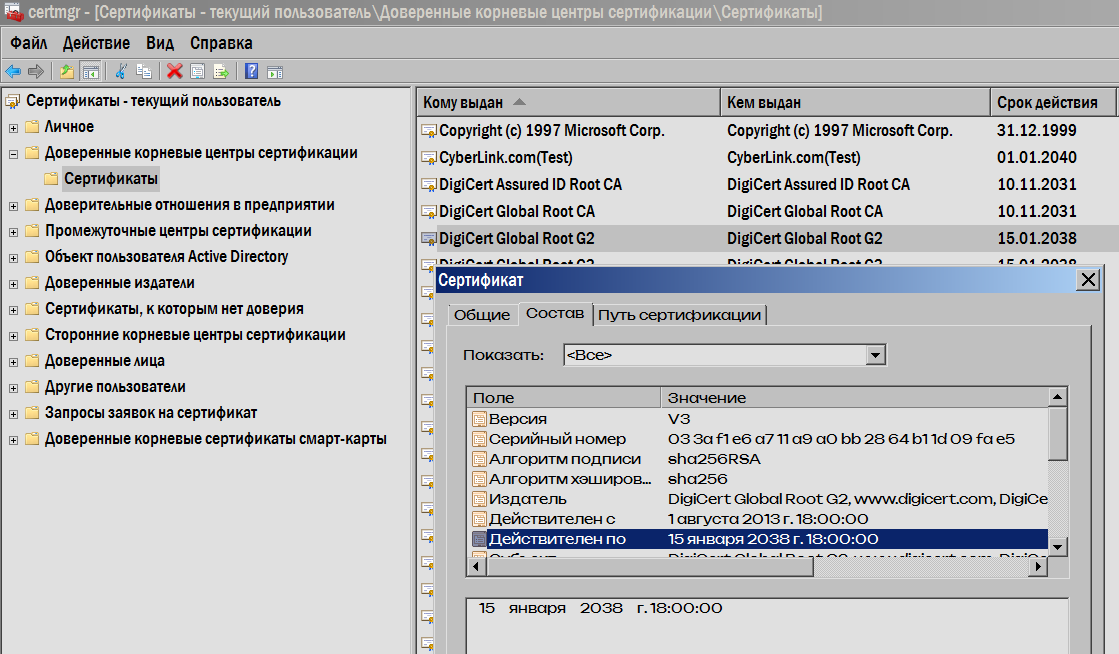Open the Справка menu

[221, 44]
